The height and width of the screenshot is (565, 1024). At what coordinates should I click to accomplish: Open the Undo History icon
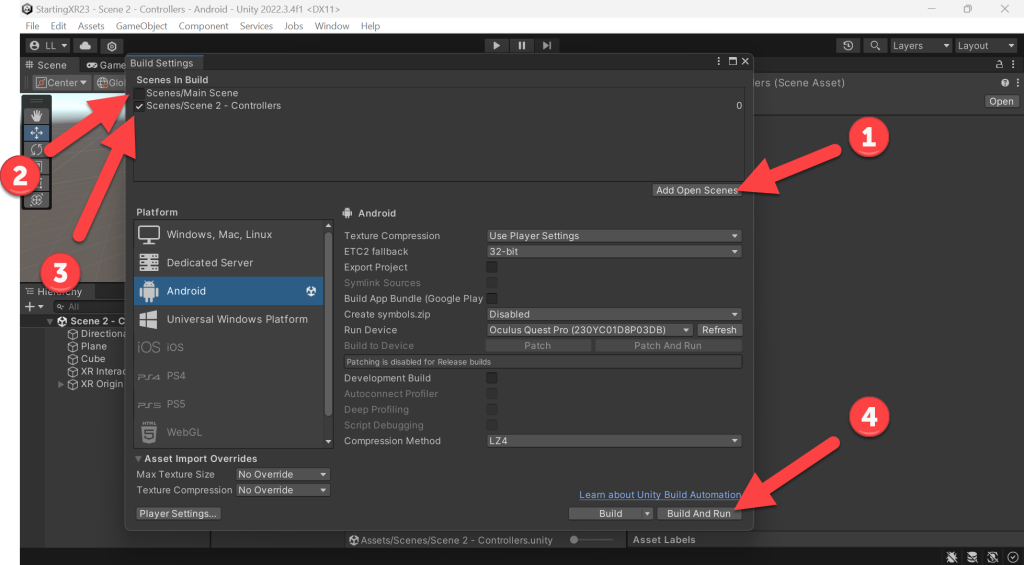[848, 46]
